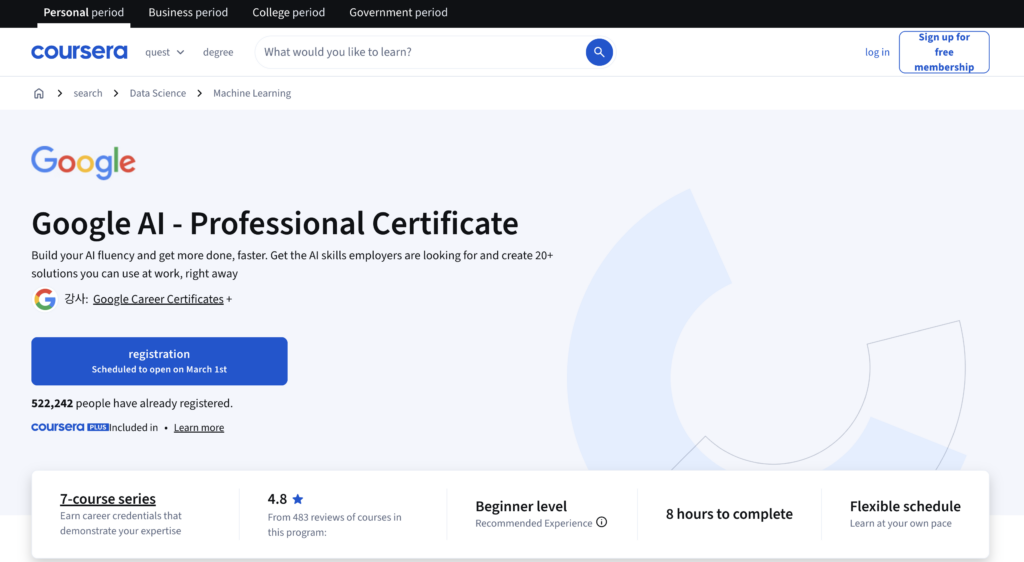Click the info icon beside Recommended Experience
This screenshot has width=1024, height=562.
(x=601, y=522)
